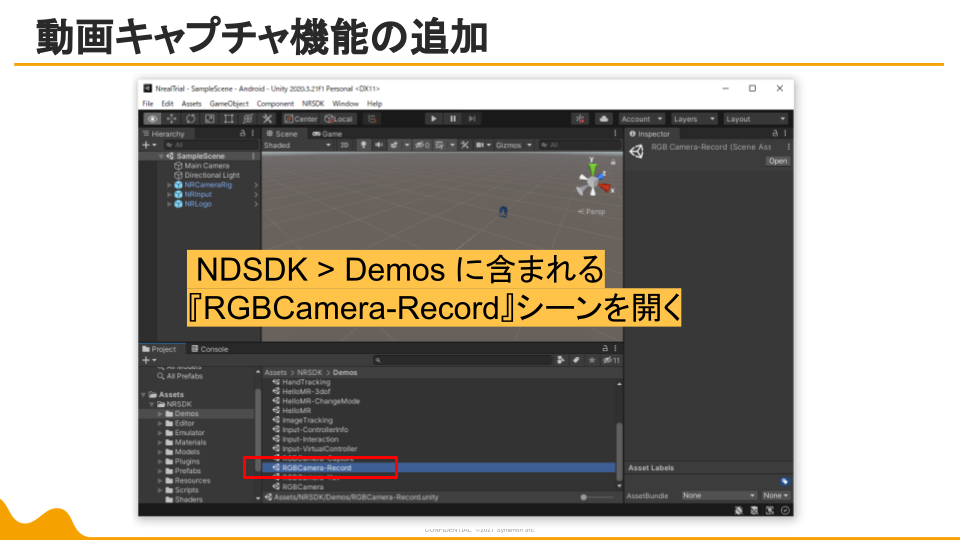This screenshot has width=960, height=540.
Task: Open component editor tools in Scene
Action: (x=465, y=145)
